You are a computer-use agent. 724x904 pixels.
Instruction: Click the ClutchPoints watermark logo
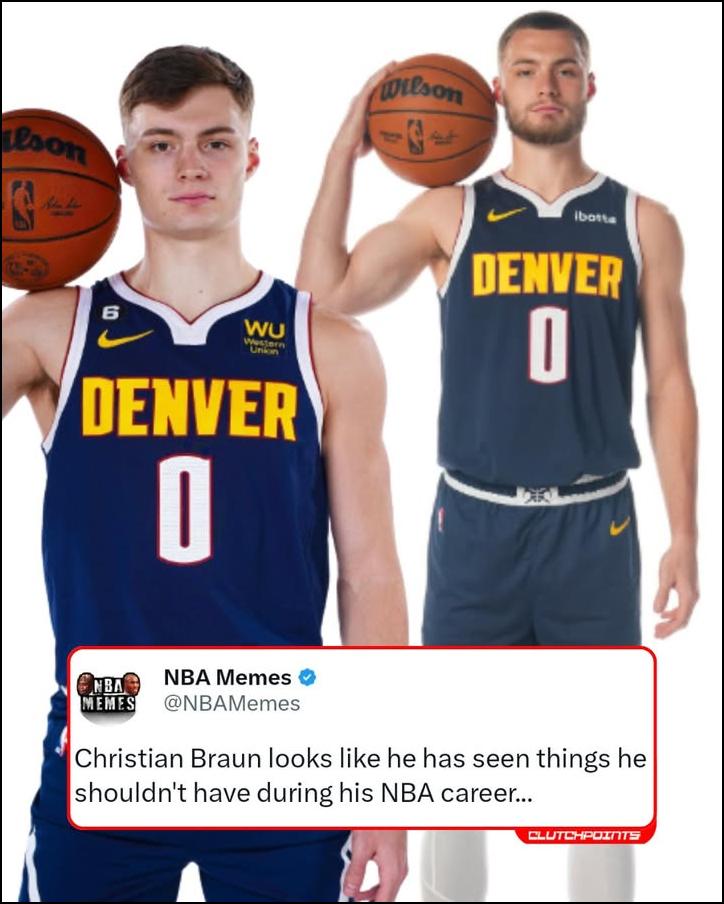[x=584, y=835]
